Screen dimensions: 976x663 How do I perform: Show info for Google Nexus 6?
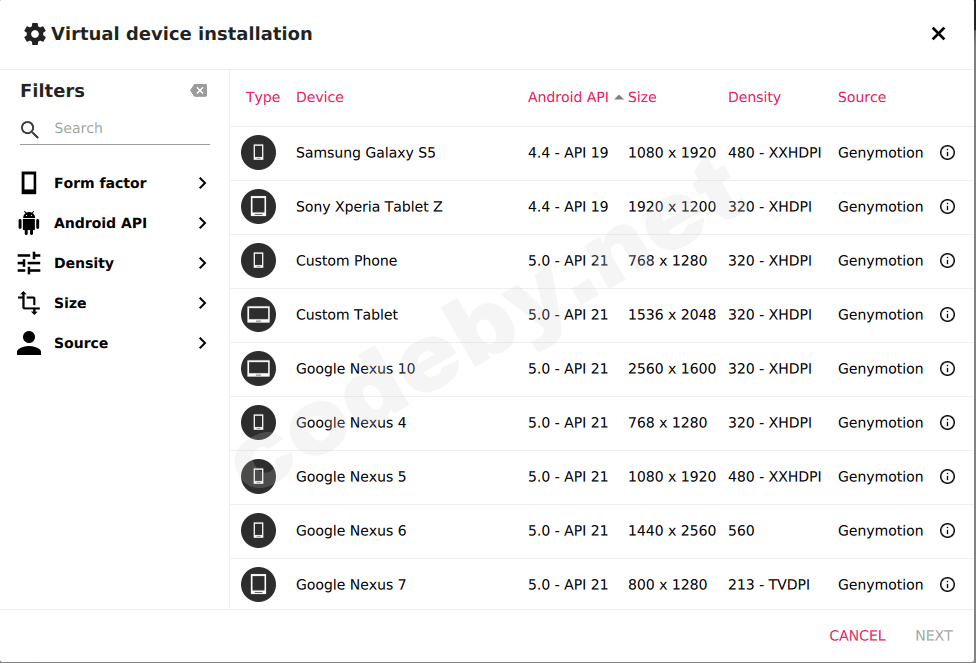coord(947,531)
